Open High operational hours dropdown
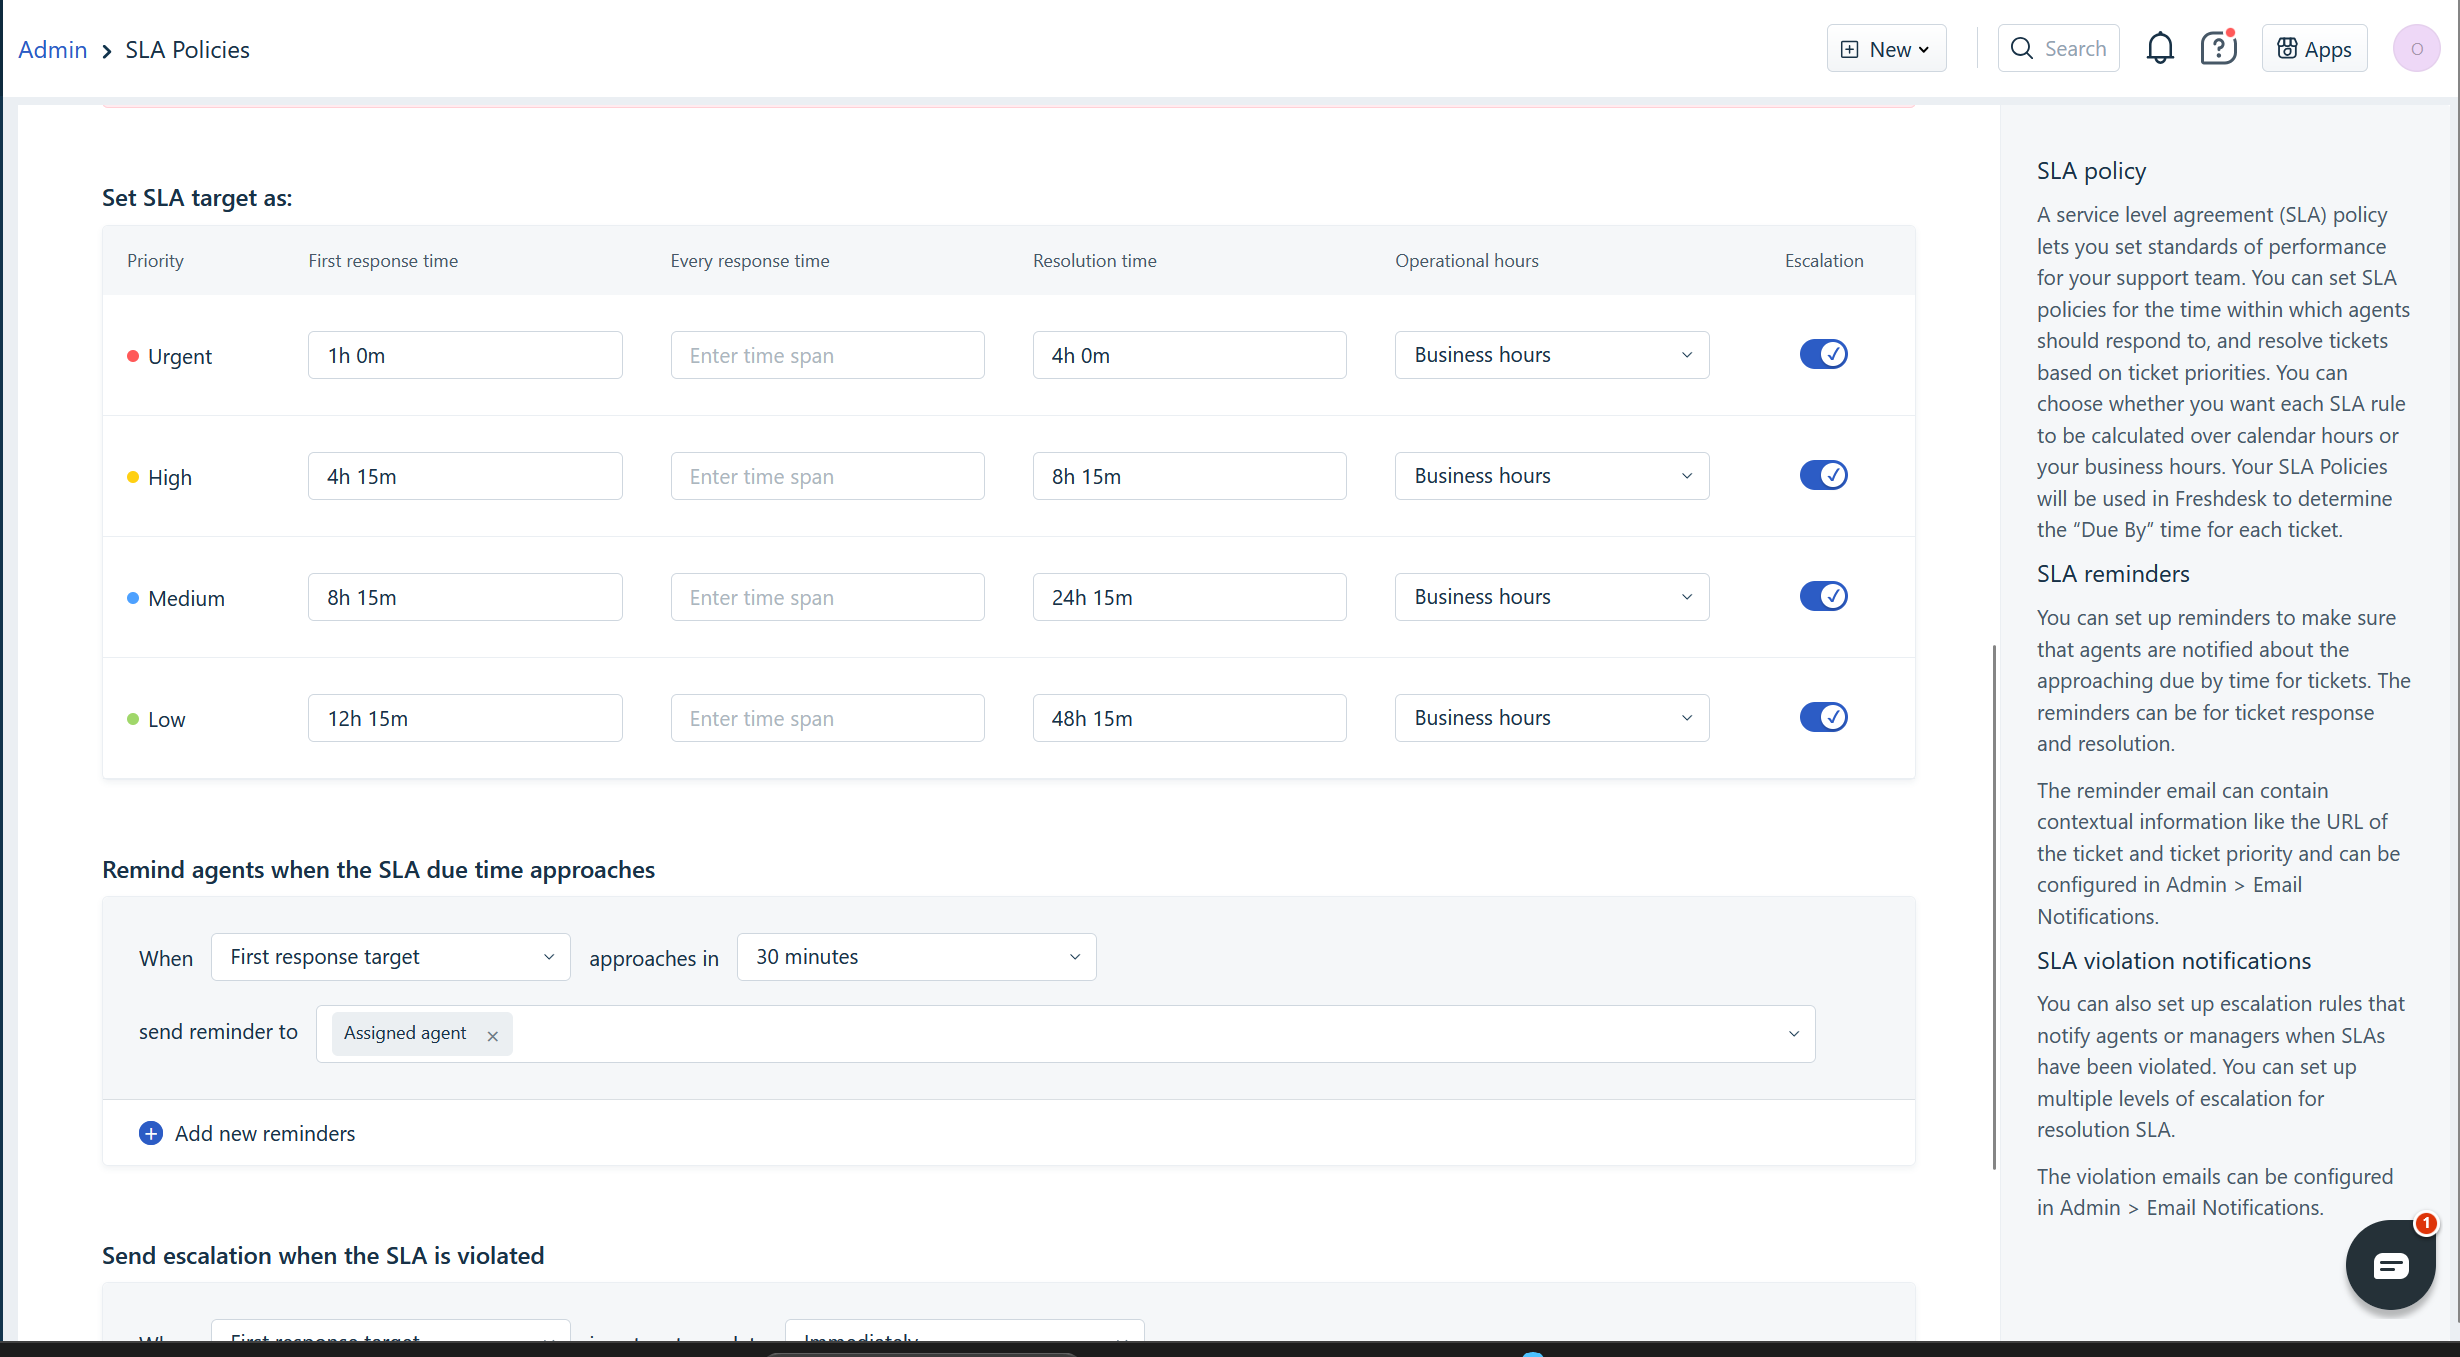The height and width of the screenshot is (1357, 2460). point(1552,476)
